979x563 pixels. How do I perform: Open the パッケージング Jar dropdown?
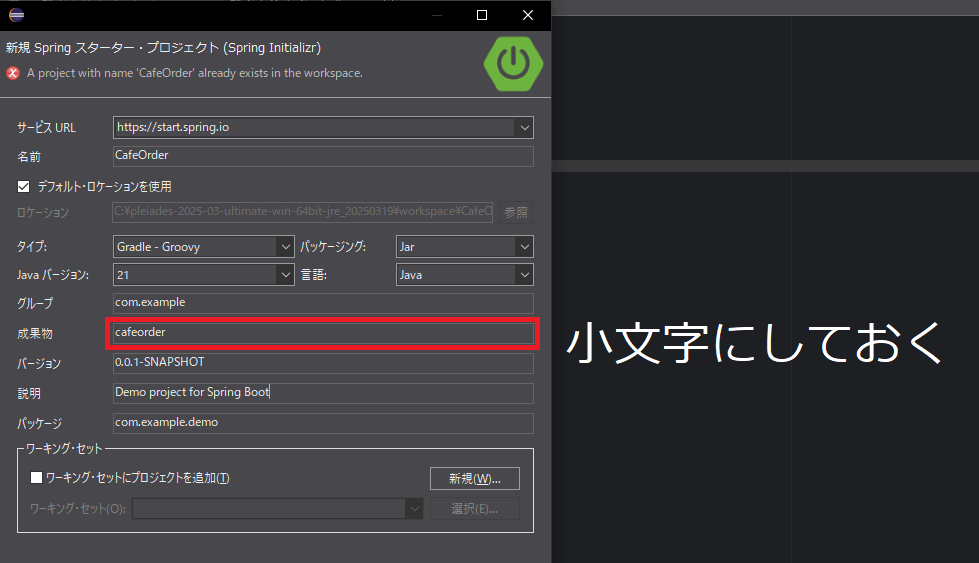click(x=523, y=246)
